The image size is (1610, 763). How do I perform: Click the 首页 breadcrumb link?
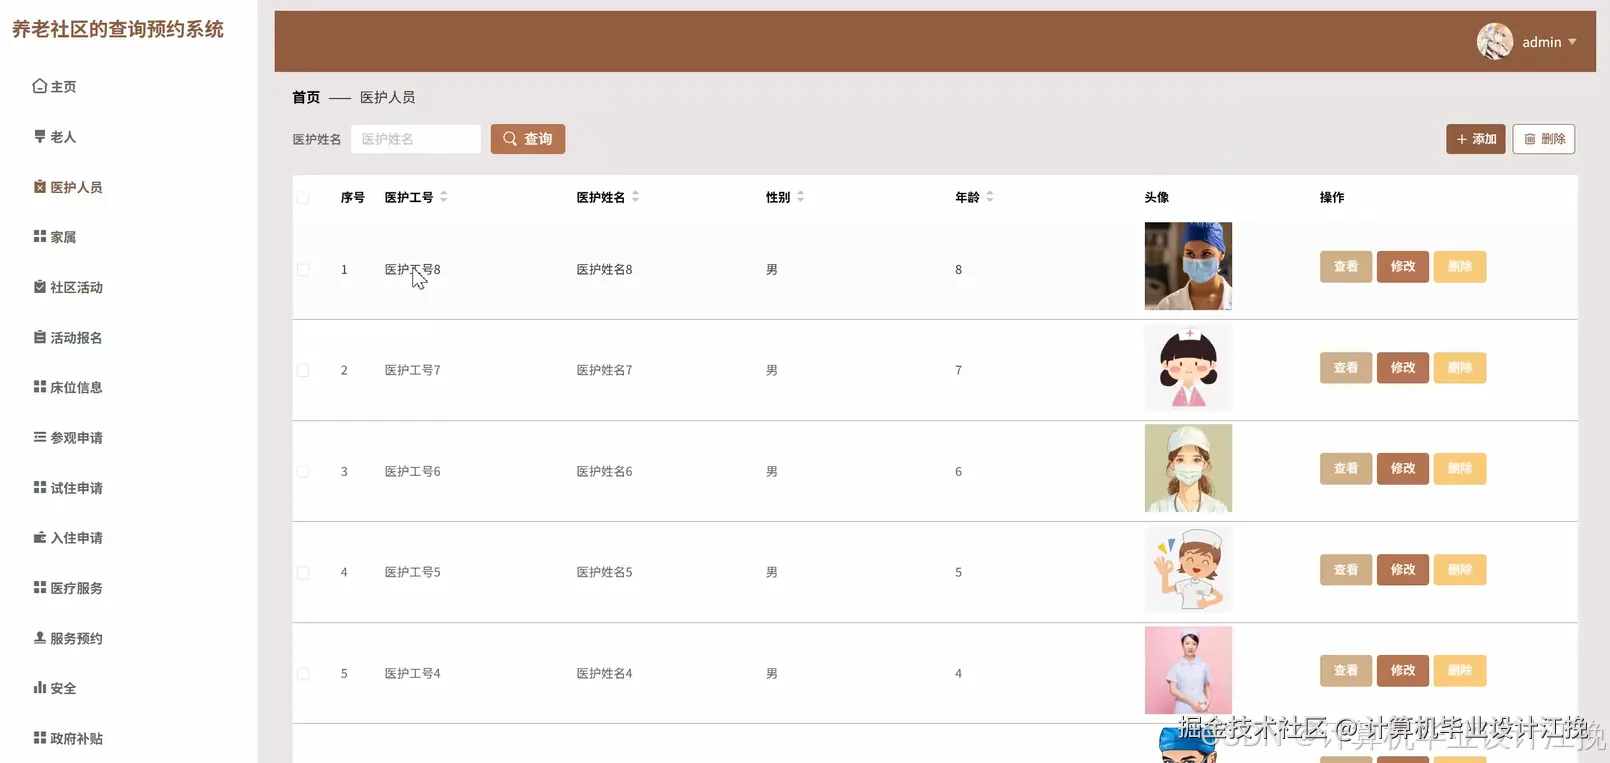(x=306, y=97)
